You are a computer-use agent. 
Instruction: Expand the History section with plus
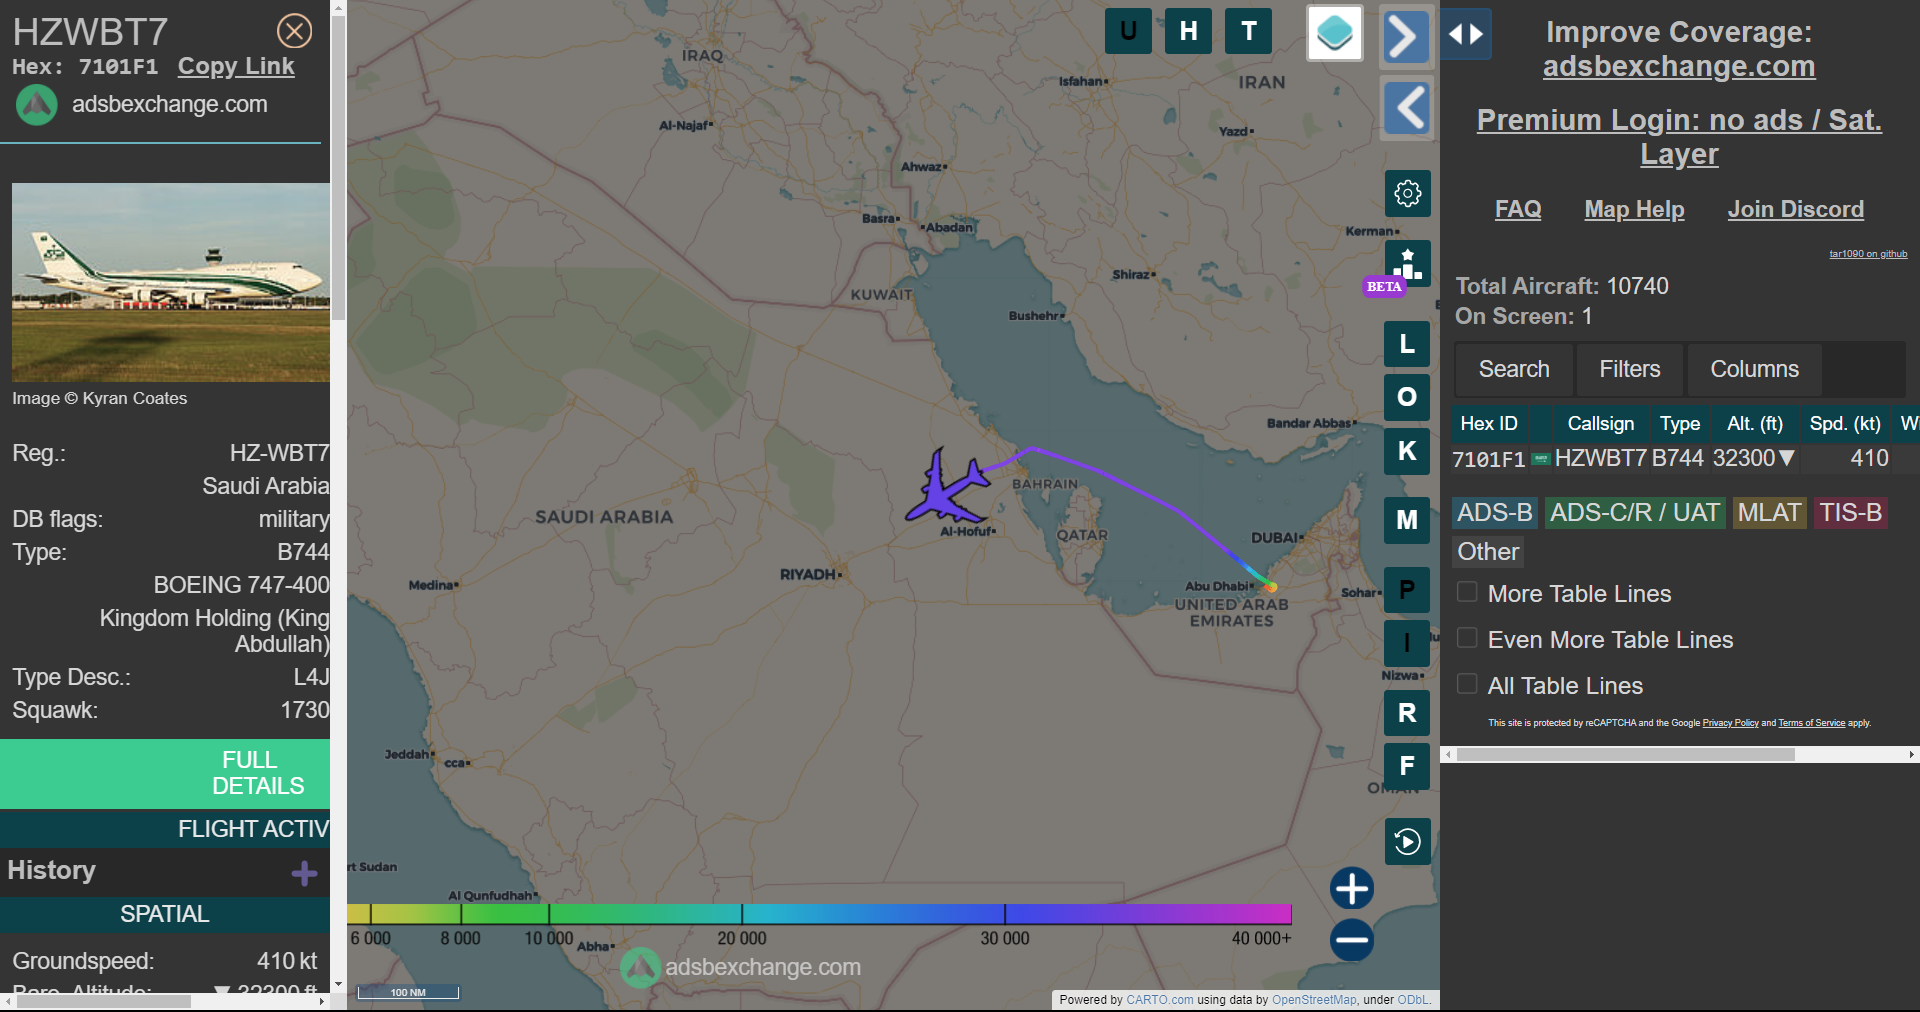[x=304, y=874]
